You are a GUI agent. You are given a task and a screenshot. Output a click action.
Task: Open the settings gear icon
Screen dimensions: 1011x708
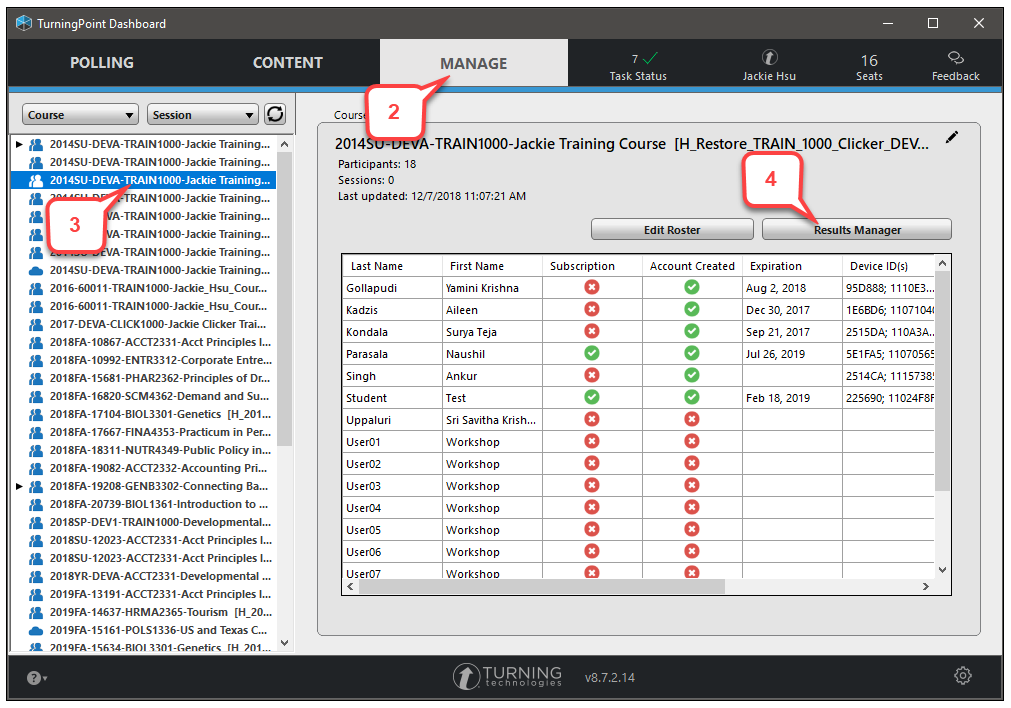click(x=963, y=676)
